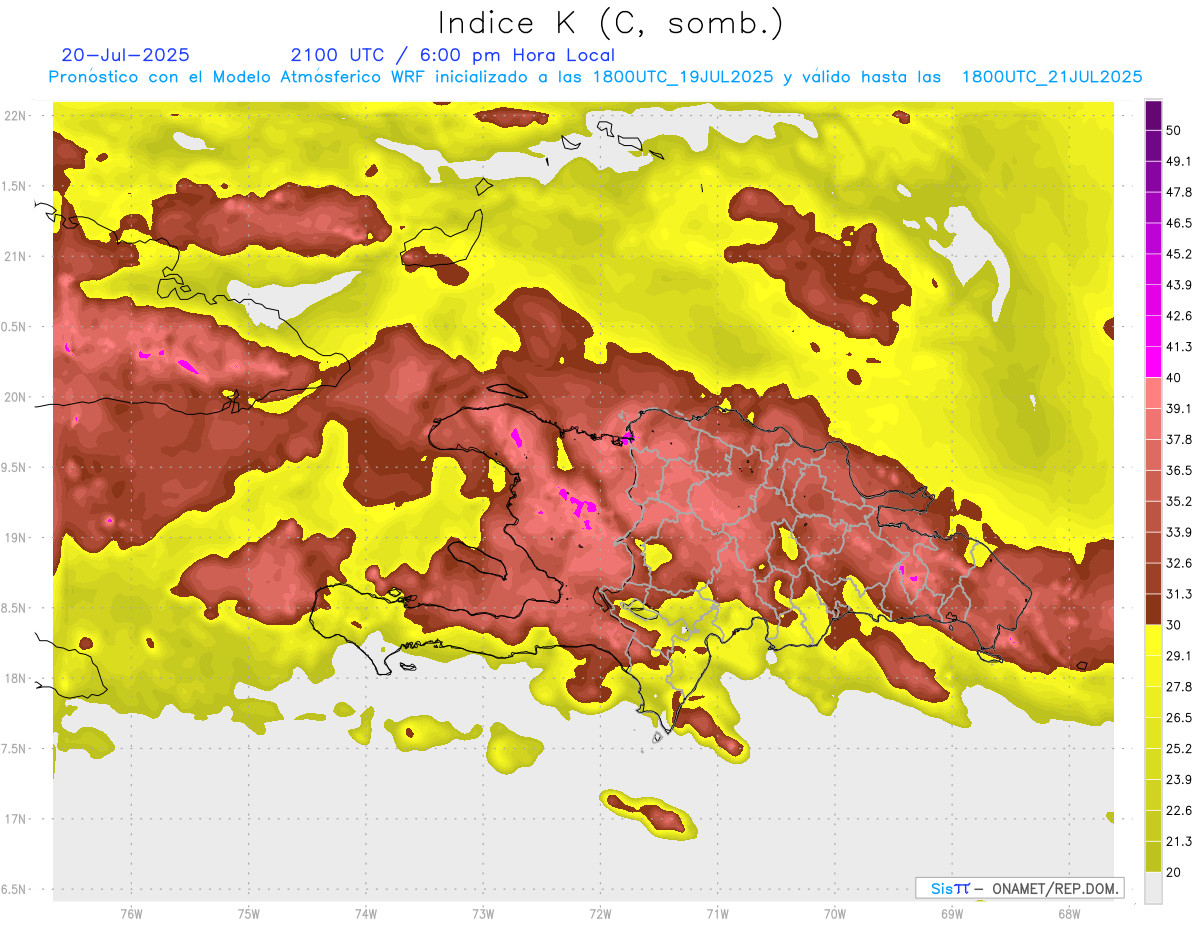Click the colorbar value "21.3"

1178,842
